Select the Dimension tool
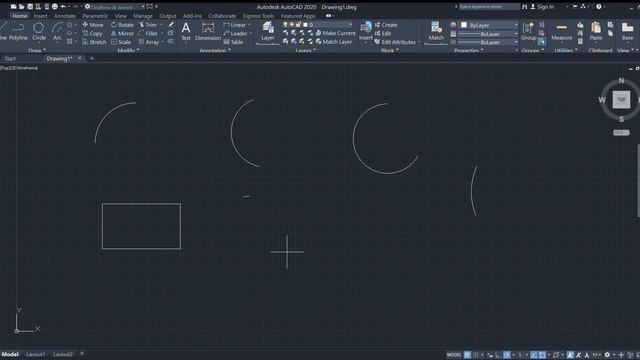Image resolution: width=640 pixels, height=360 pixels. pyautogui.click(x=208, y=31)
